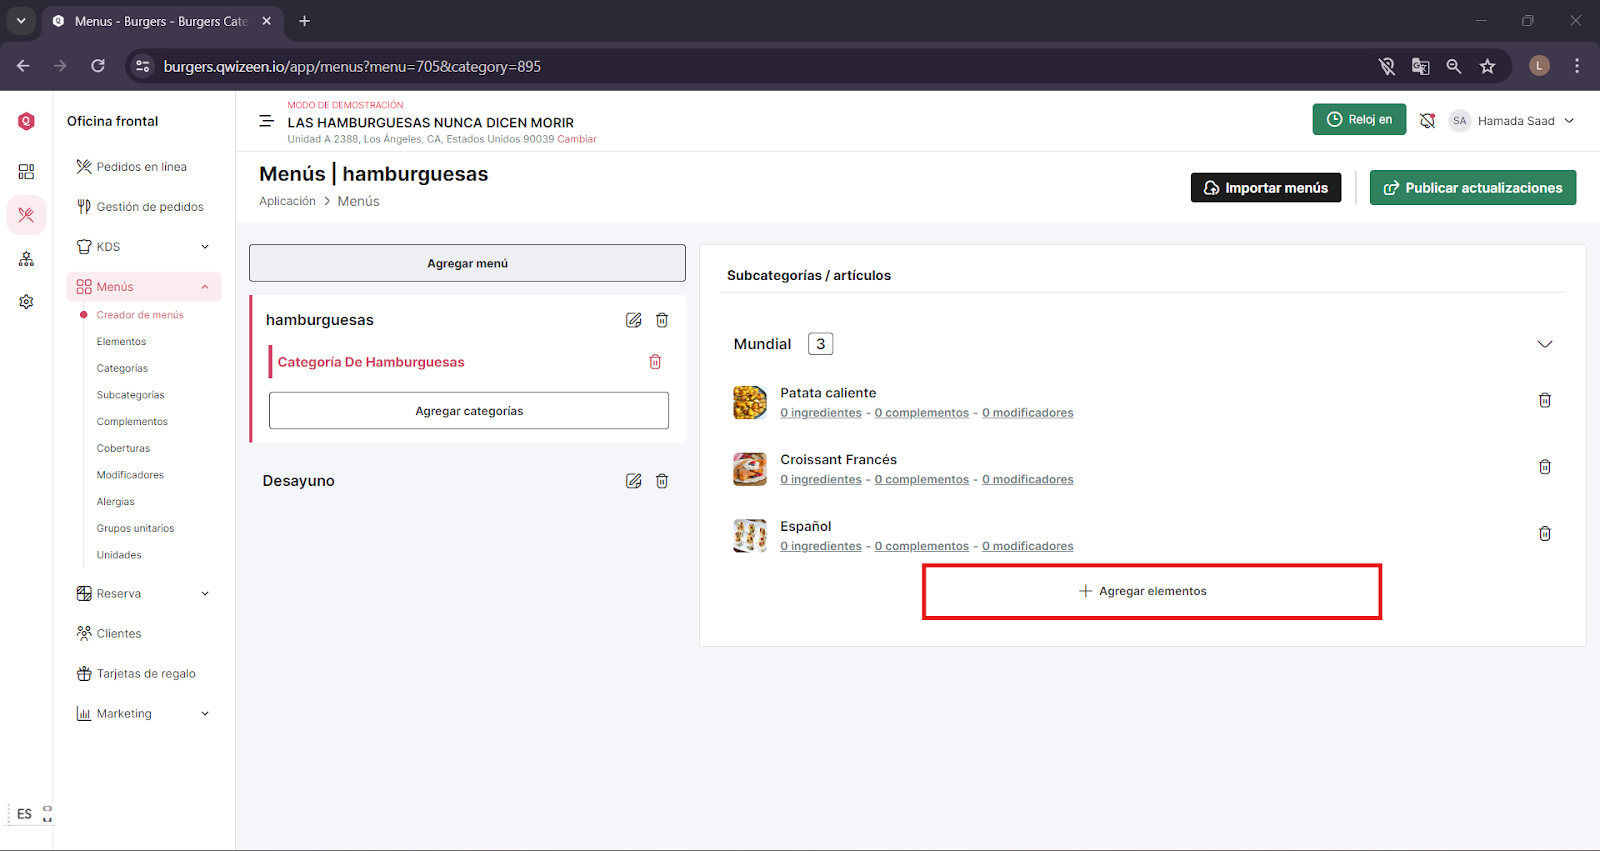Open the Chrome three-dot menu
The width and height of the screenshot is (1600, 851).
[x=1577, y=66]
